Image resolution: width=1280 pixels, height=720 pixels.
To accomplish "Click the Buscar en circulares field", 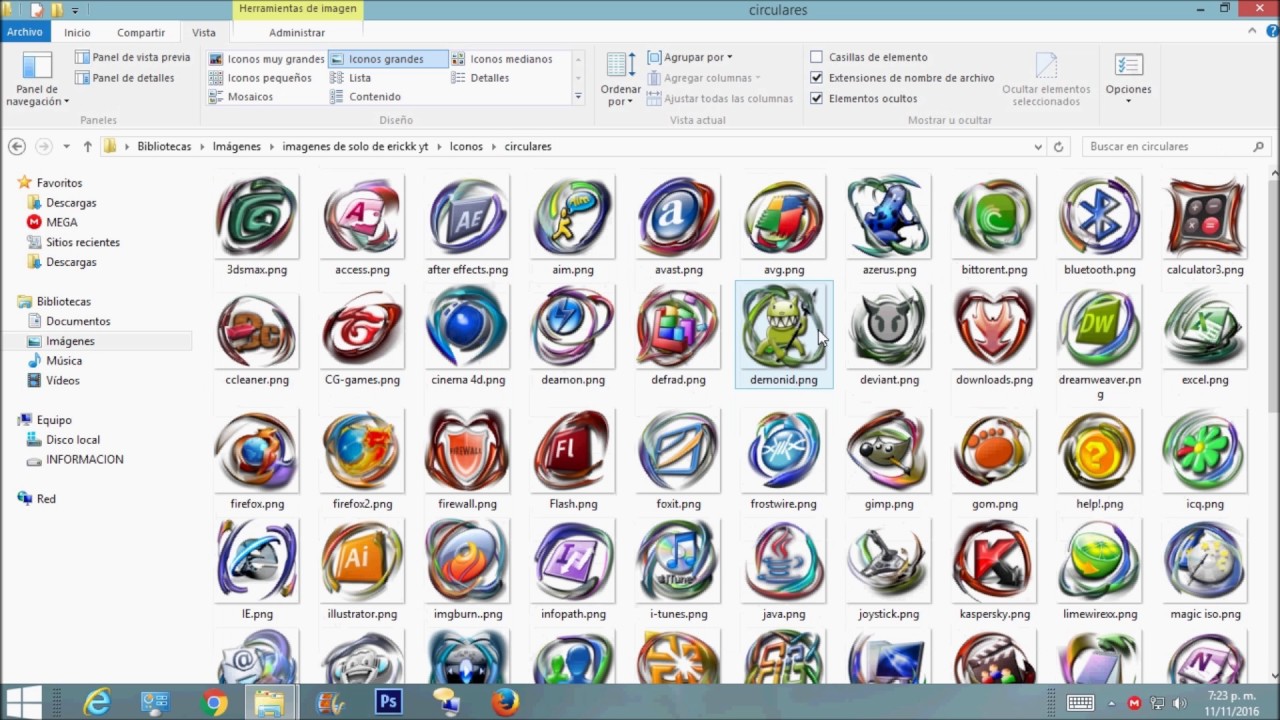I will (x=1177, y=146).
